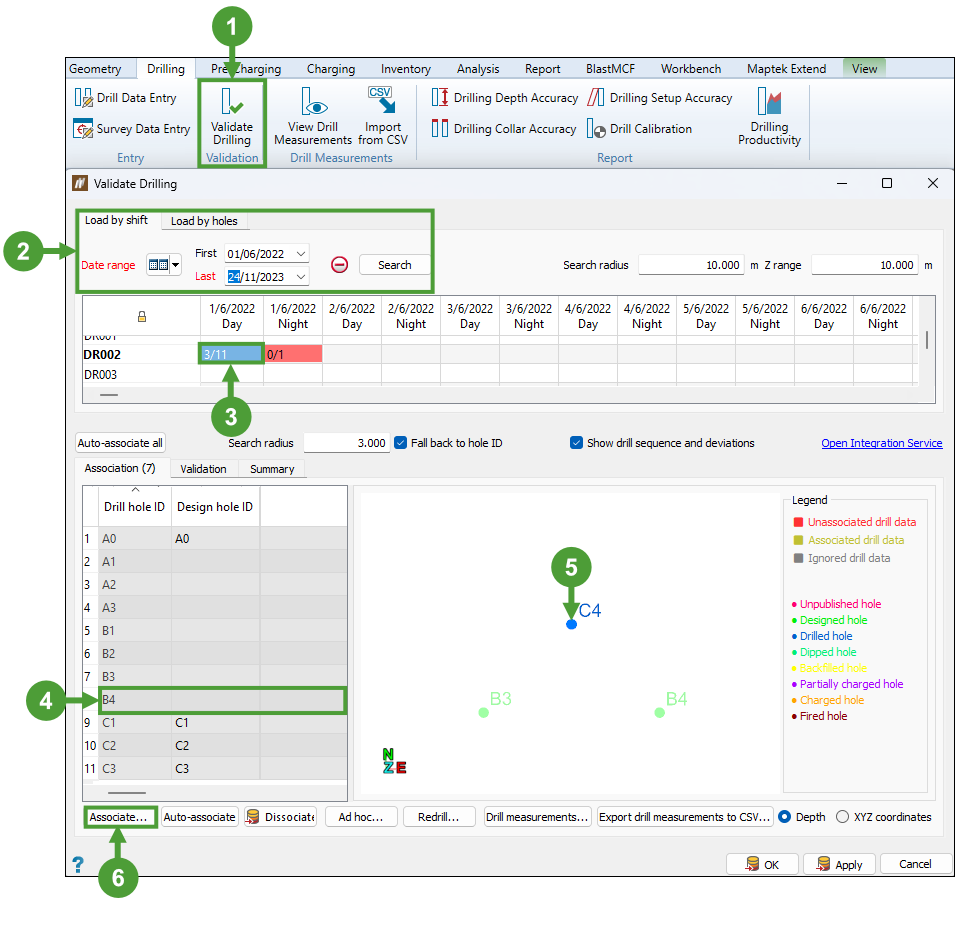Click the Redrill… button
This screenshot has height=926, width=955.
point(439,817)
